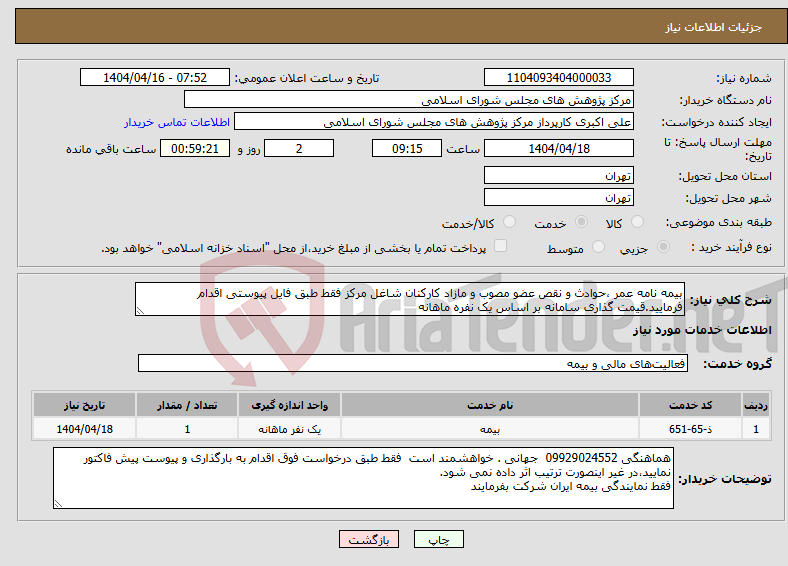The height and width of the screenshot is (566, 788).
Task: Click the deadline date field 1404/04/18
Action: coord(558,148)
